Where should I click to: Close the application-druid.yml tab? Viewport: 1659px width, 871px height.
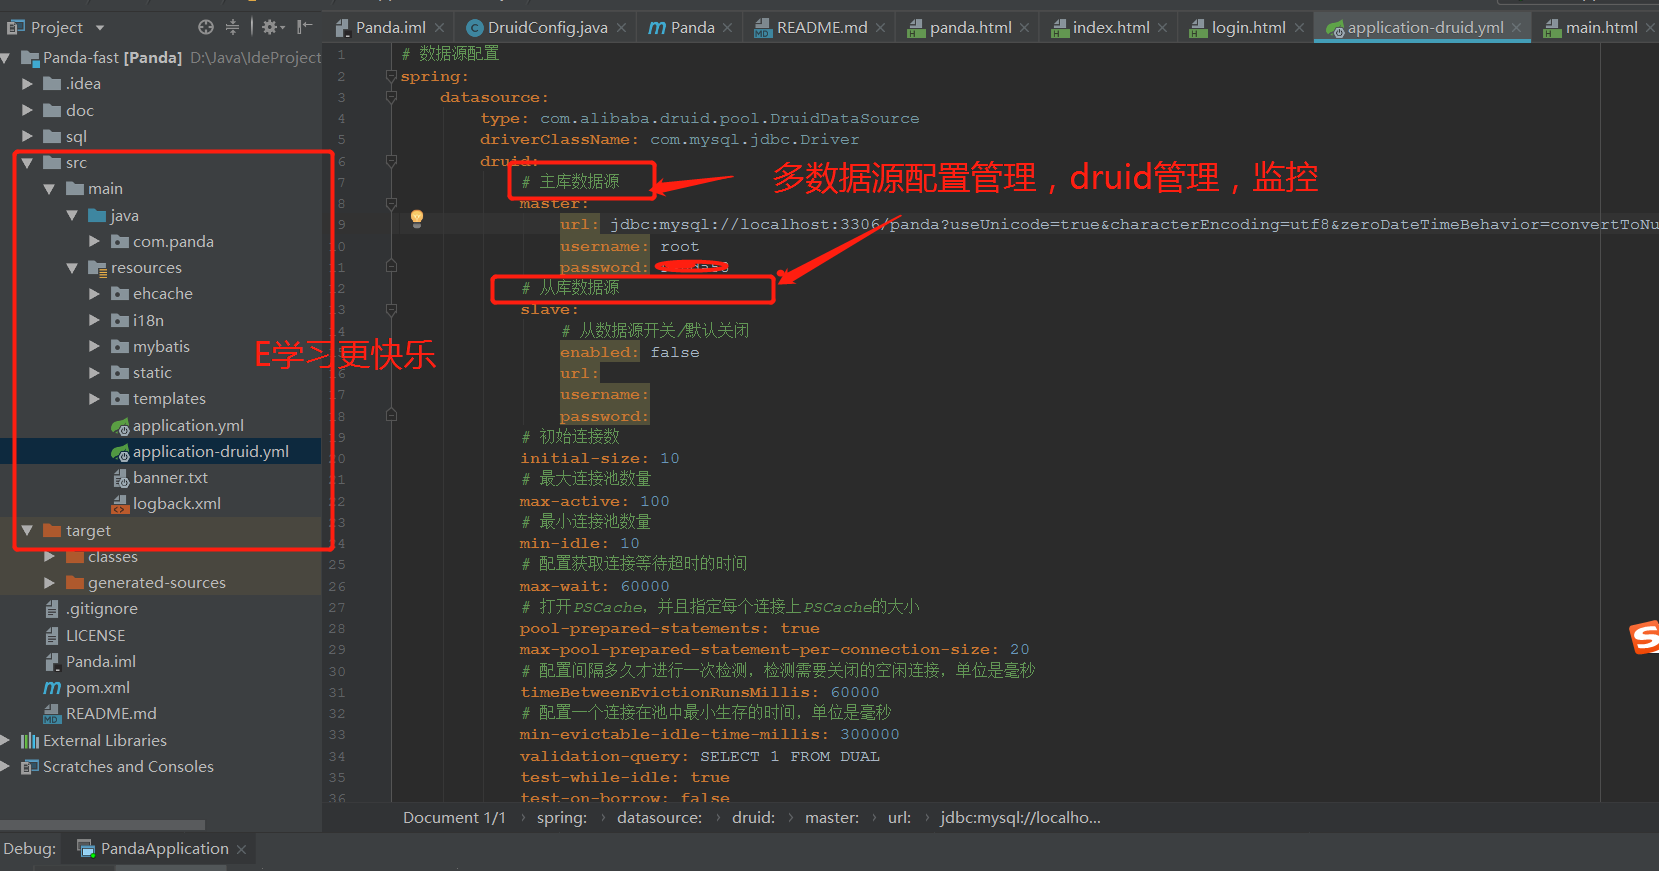(x=1517, y=28)
